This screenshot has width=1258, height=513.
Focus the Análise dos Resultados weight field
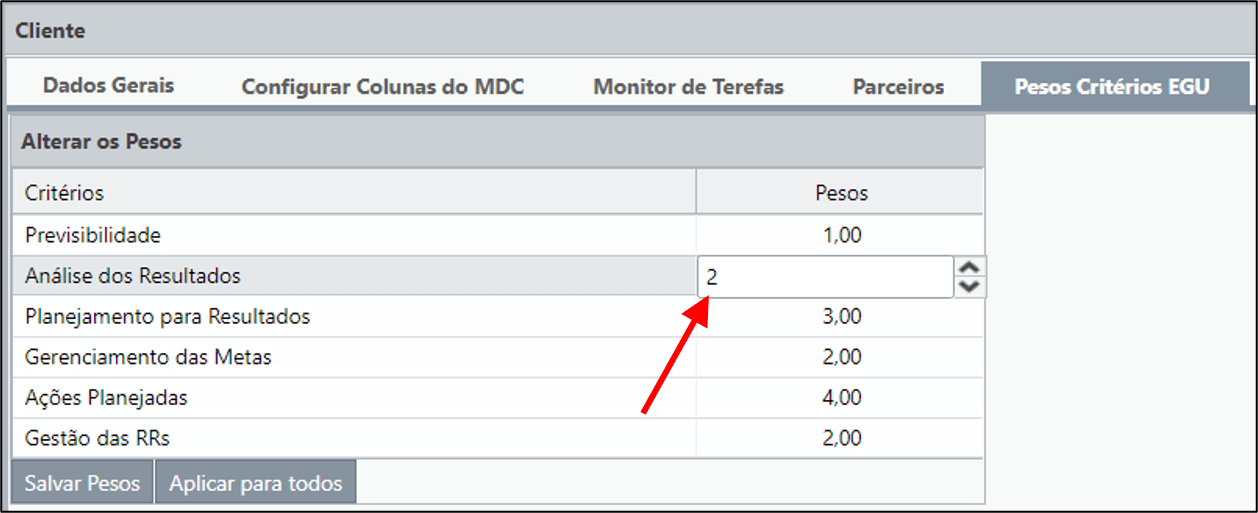825,277
